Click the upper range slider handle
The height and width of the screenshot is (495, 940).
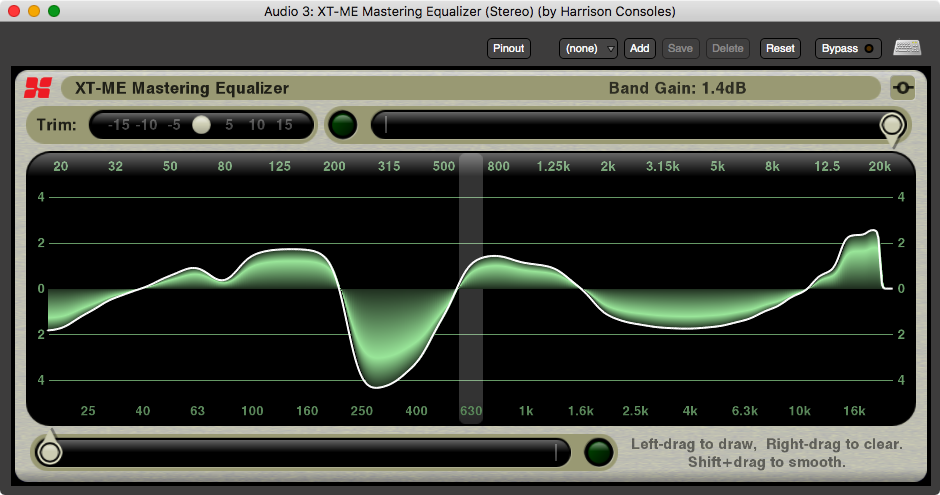[892, 126]
